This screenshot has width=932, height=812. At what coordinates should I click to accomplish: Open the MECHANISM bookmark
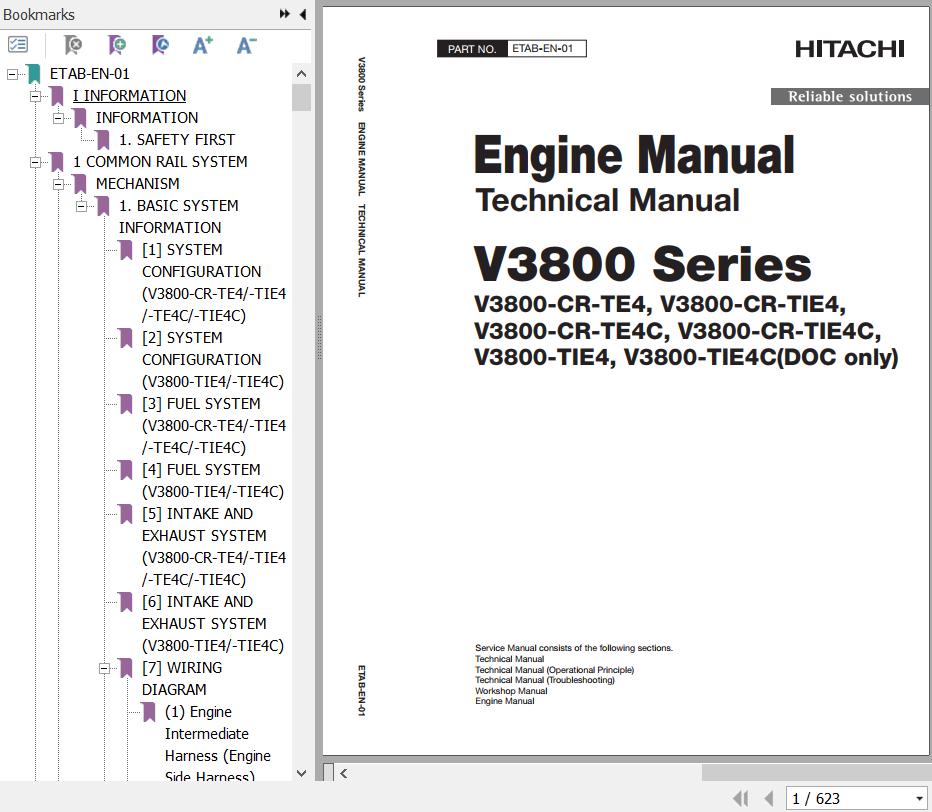(x=137, y=184)
